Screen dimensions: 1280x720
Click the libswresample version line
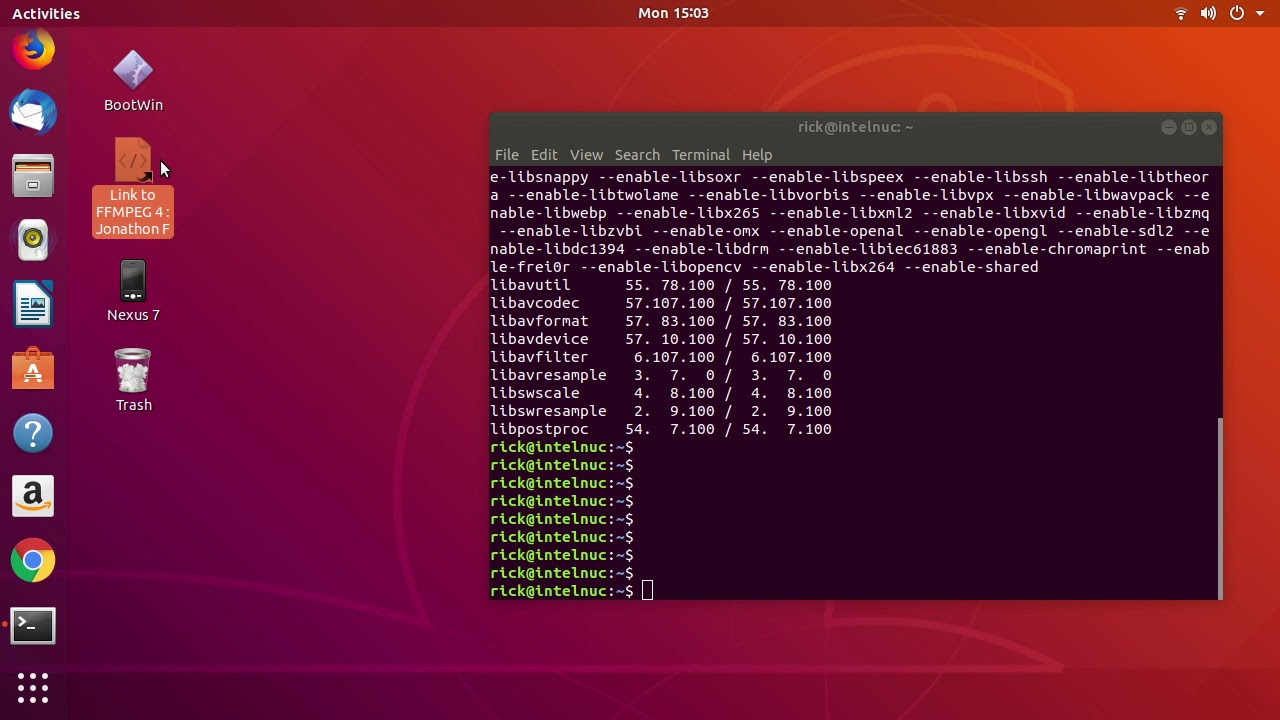pyautogui.click(x=661, y=411)
